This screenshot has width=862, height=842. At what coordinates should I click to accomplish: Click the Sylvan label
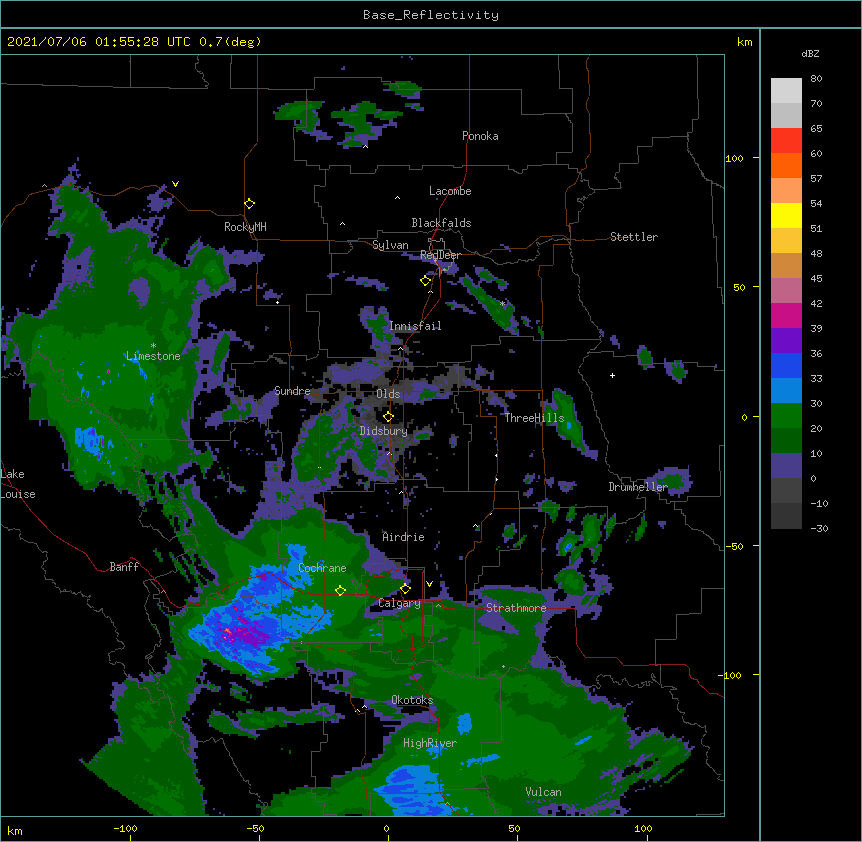pos(390,245)
